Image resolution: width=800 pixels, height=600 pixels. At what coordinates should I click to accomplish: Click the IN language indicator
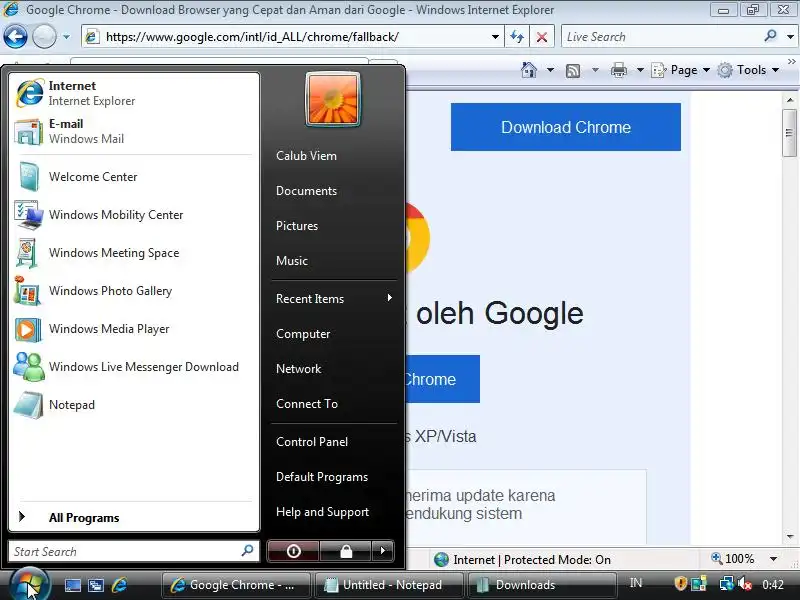[636, 583]
